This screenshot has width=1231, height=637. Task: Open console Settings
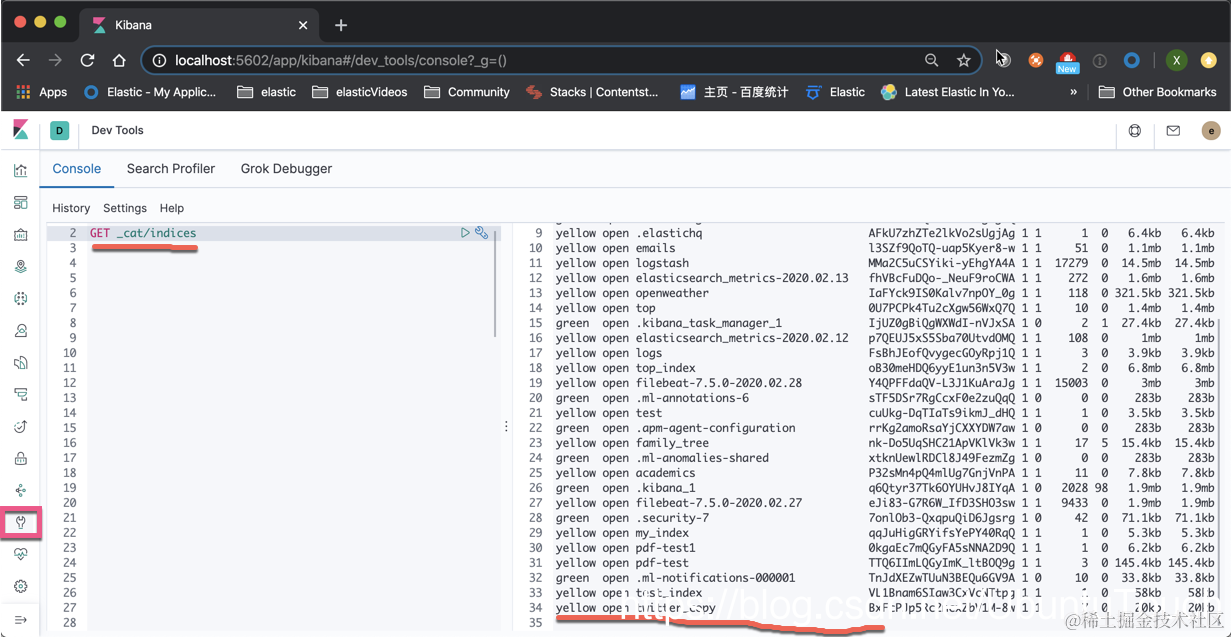(x=125, y=208)
